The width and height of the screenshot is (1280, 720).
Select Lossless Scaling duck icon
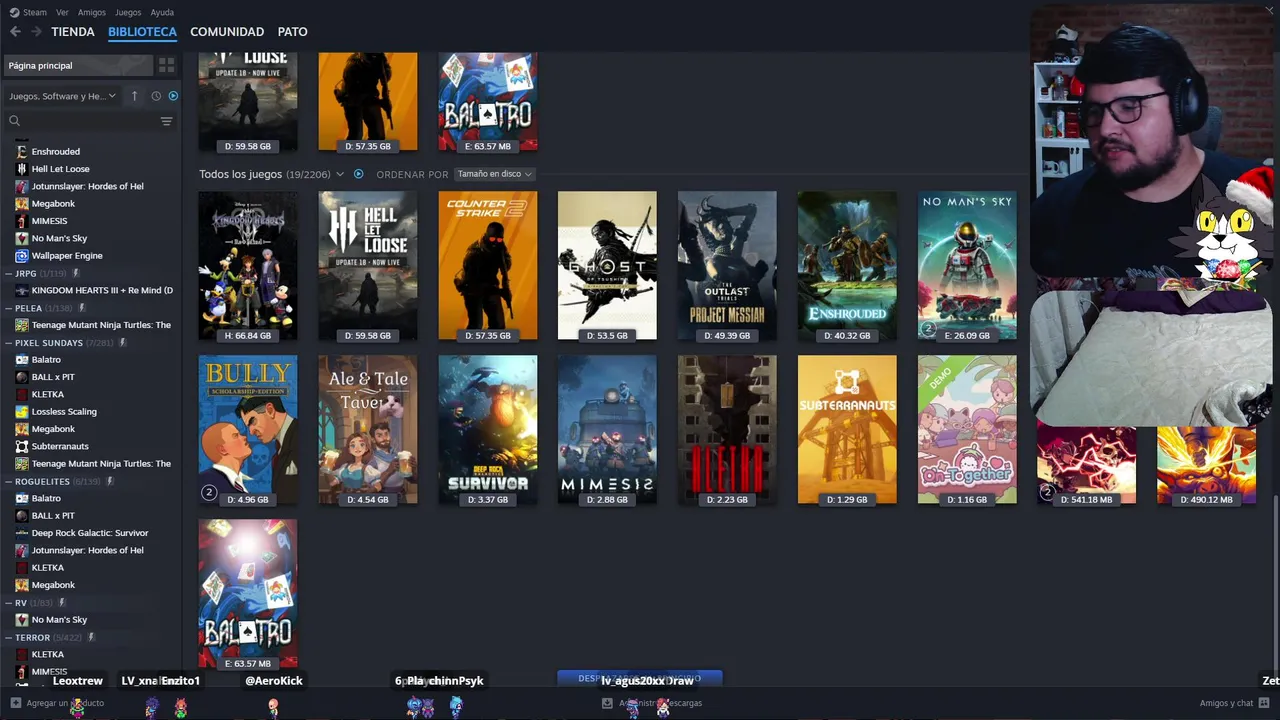[22, 412]
